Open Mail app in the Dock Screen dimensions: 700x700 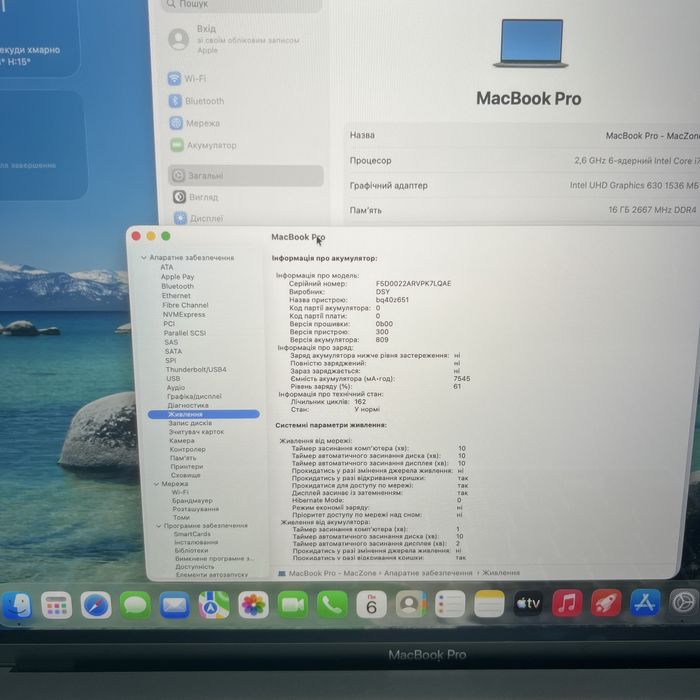[175, 605]
